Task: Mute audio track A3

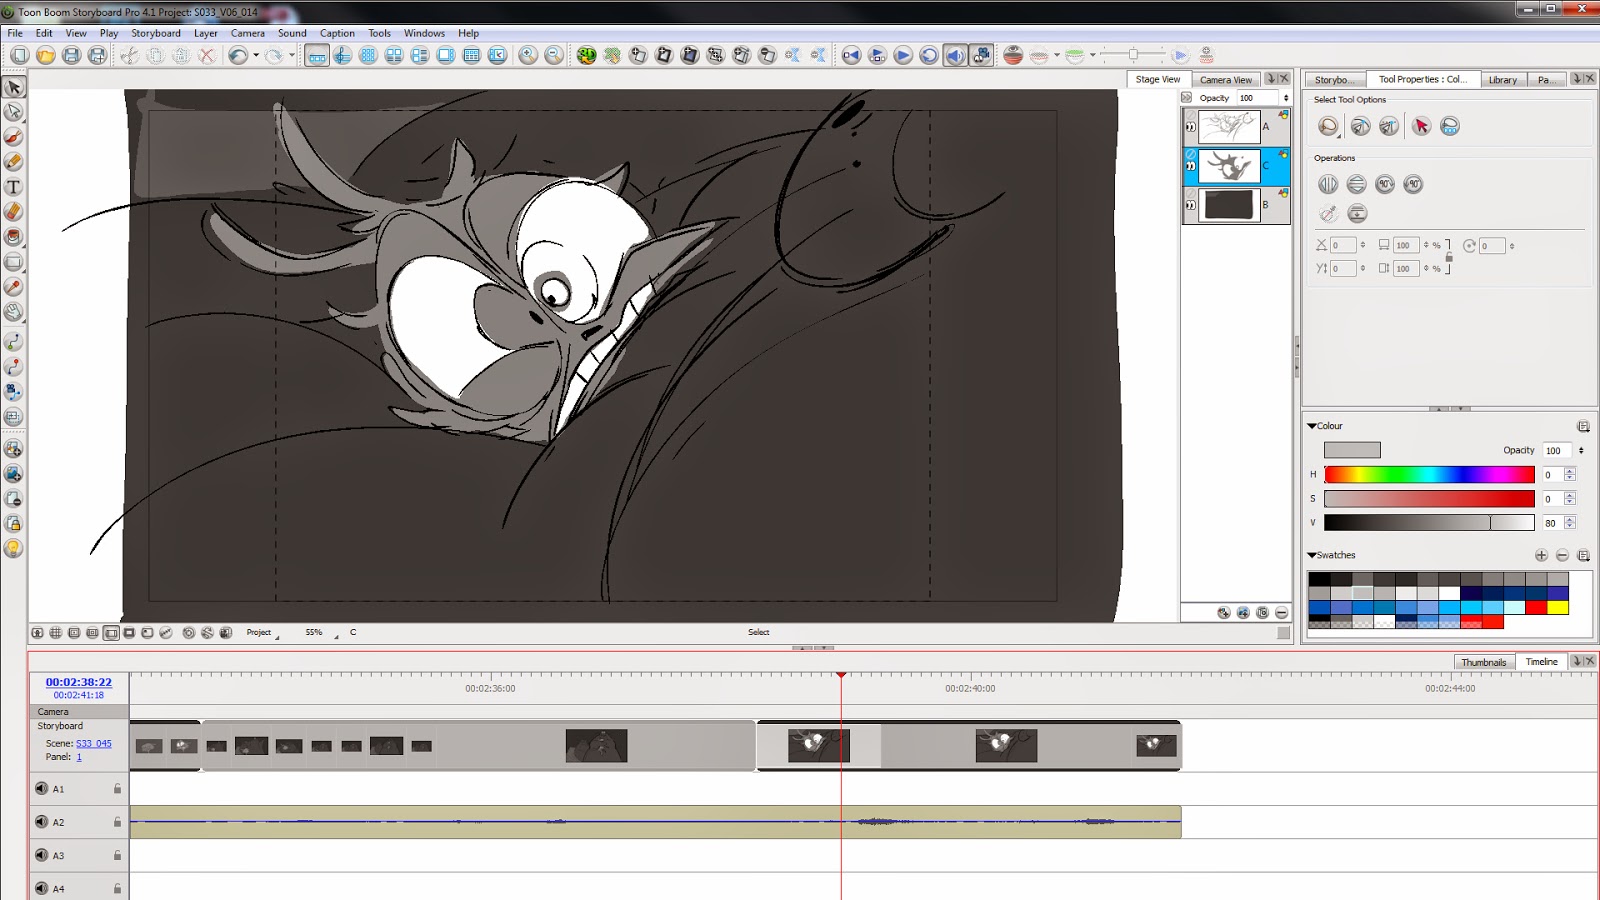Action: pyautogui.click(x=41, y=855)
